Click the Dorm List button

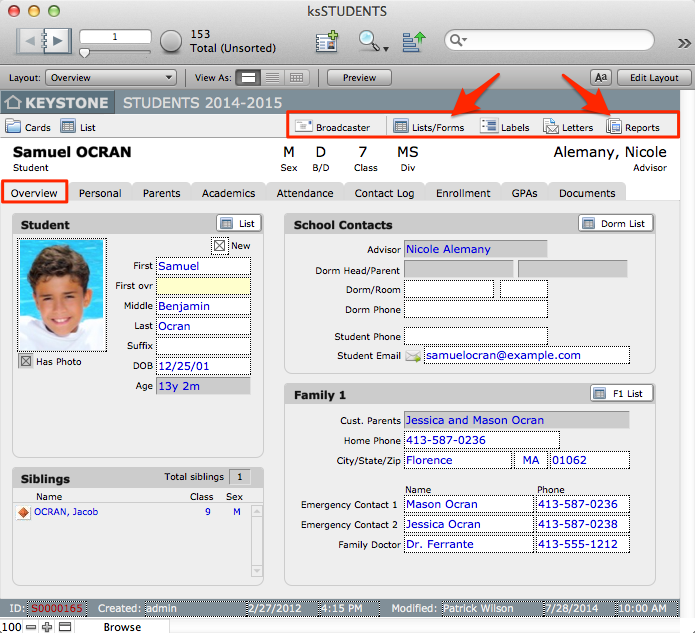(x=615, y=224)
